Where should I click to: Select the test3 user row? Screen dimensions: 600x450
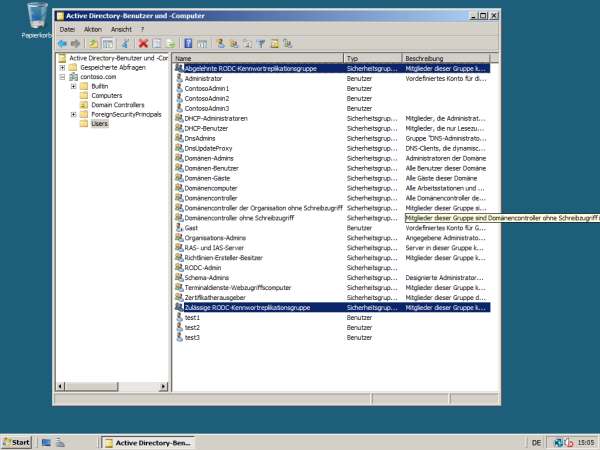pos(332,337)
